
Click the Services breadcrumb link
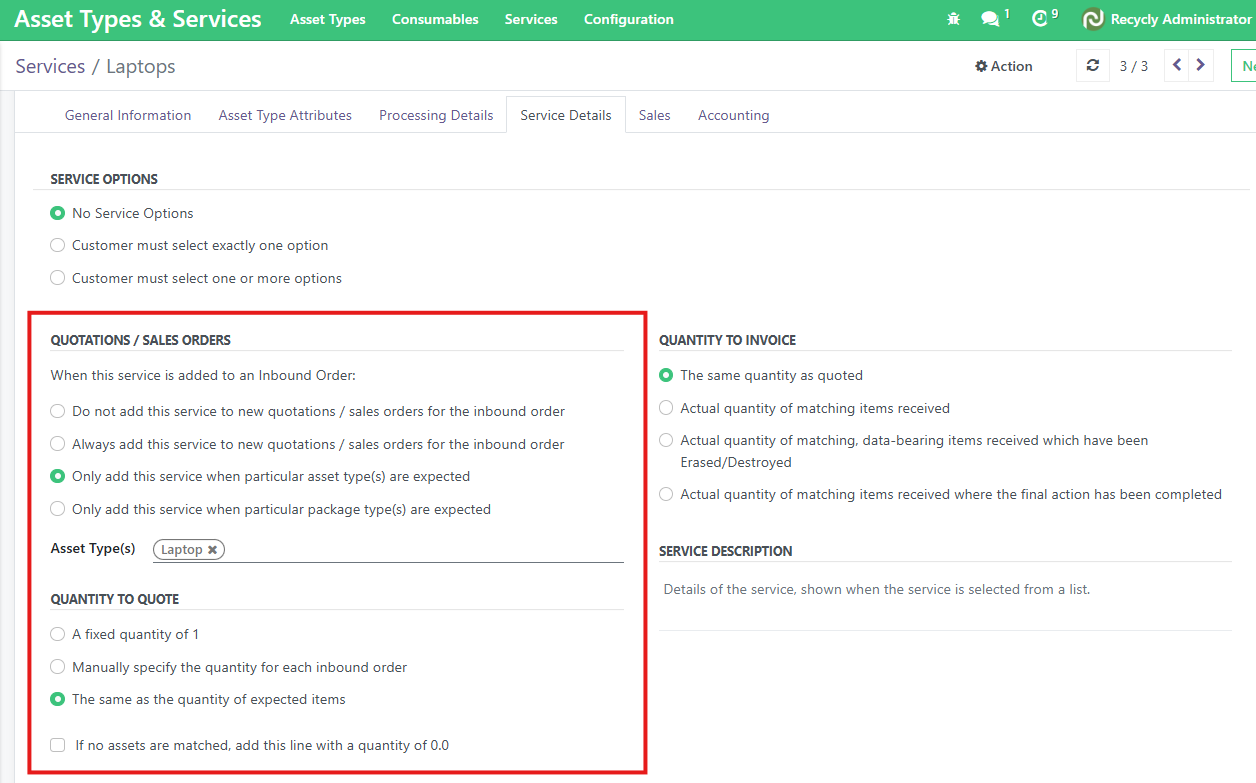click(50, 67)
